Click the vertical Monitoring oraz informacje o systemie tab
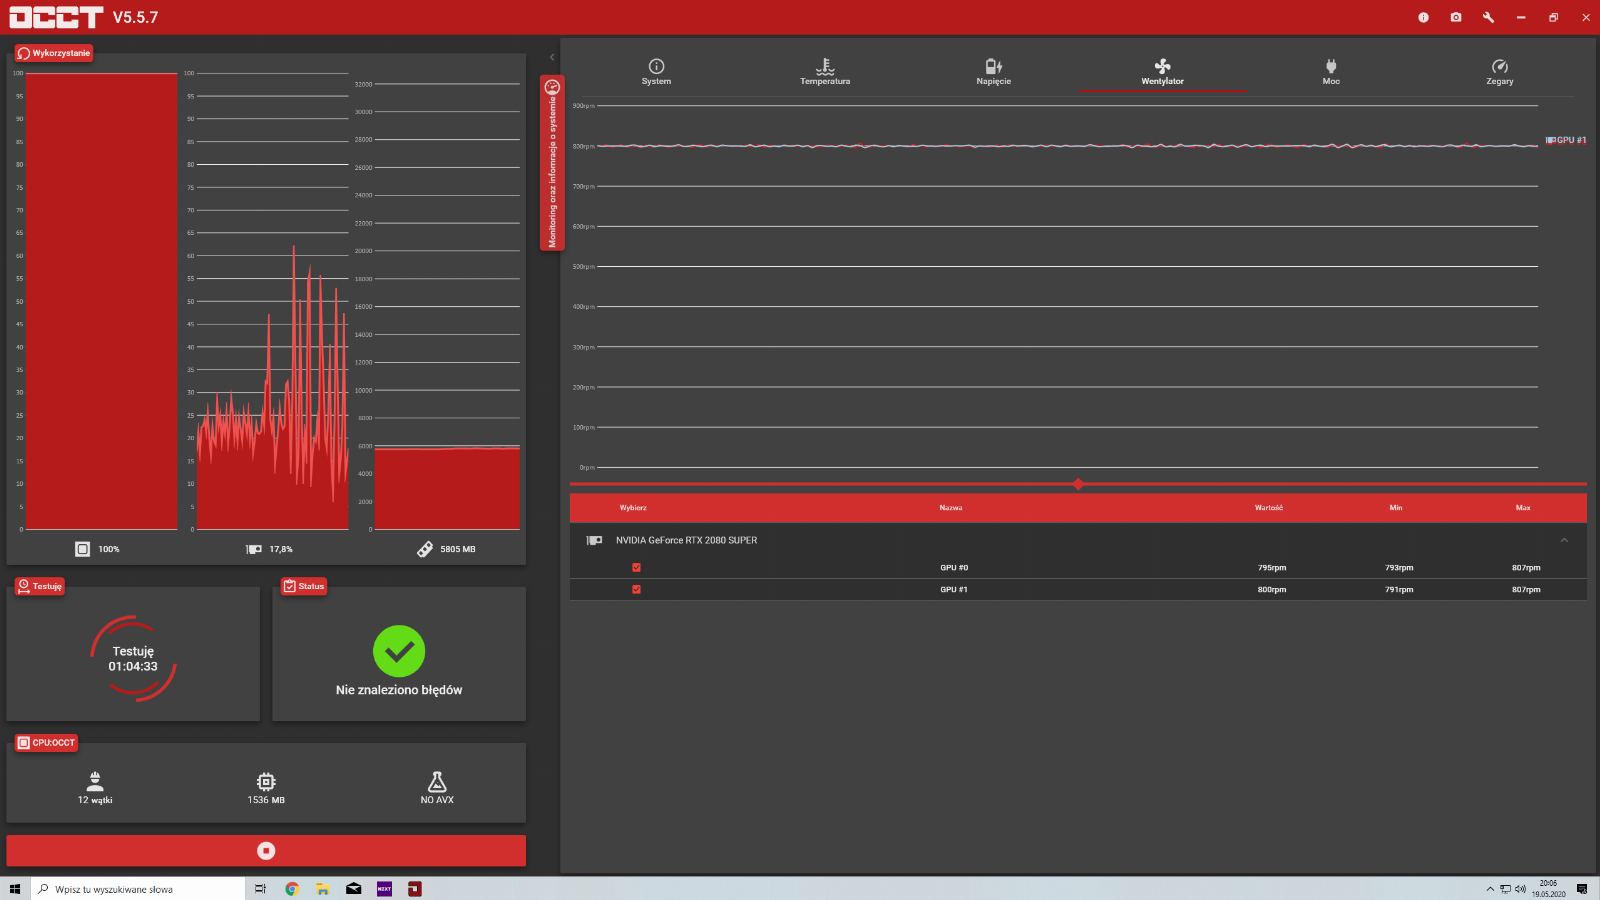The height and width of the screenshot is (900, 1600). click(x=552, y=162)
